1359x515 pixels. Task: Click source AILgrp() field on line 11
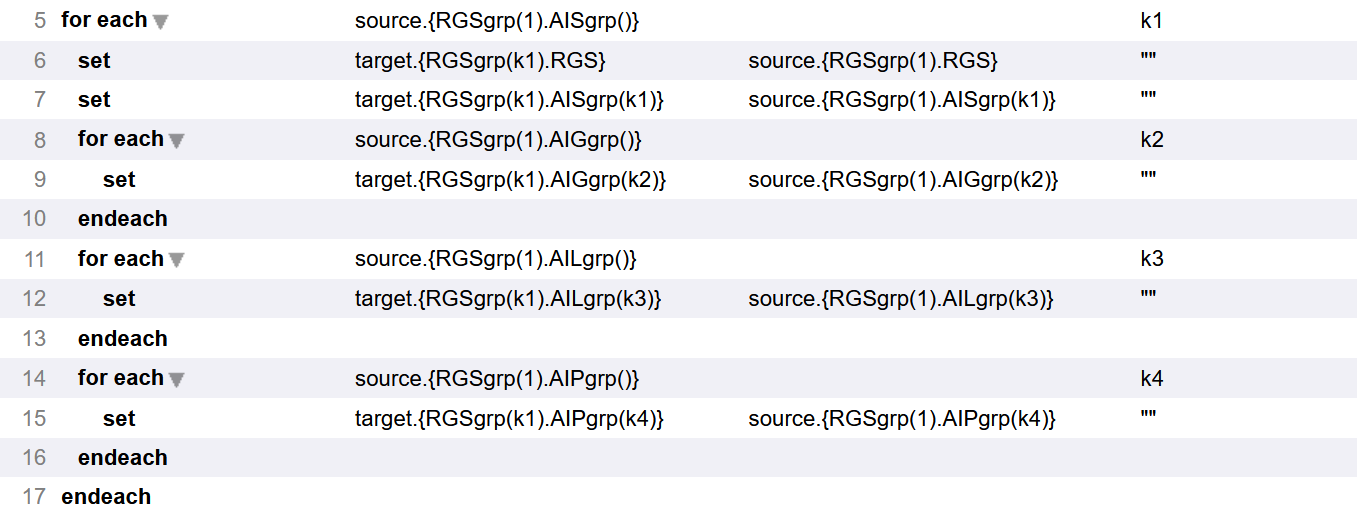(496, 259)
